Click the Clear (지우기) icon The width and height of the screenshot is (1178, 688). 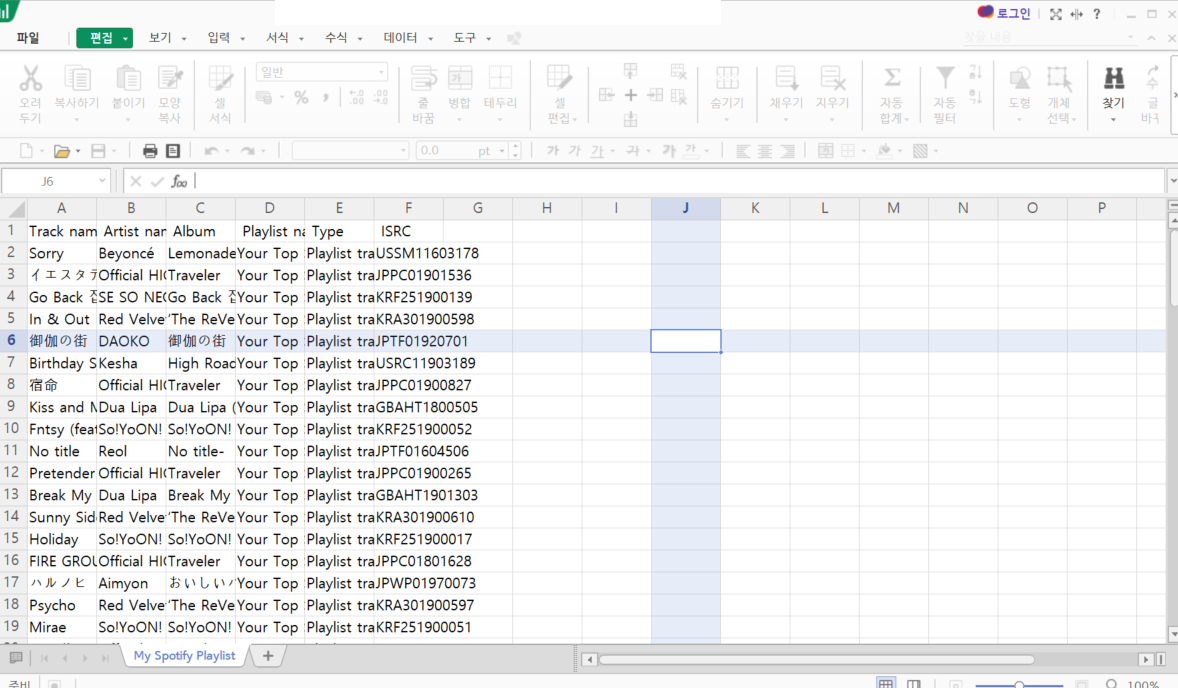click(x=832, y=78)
